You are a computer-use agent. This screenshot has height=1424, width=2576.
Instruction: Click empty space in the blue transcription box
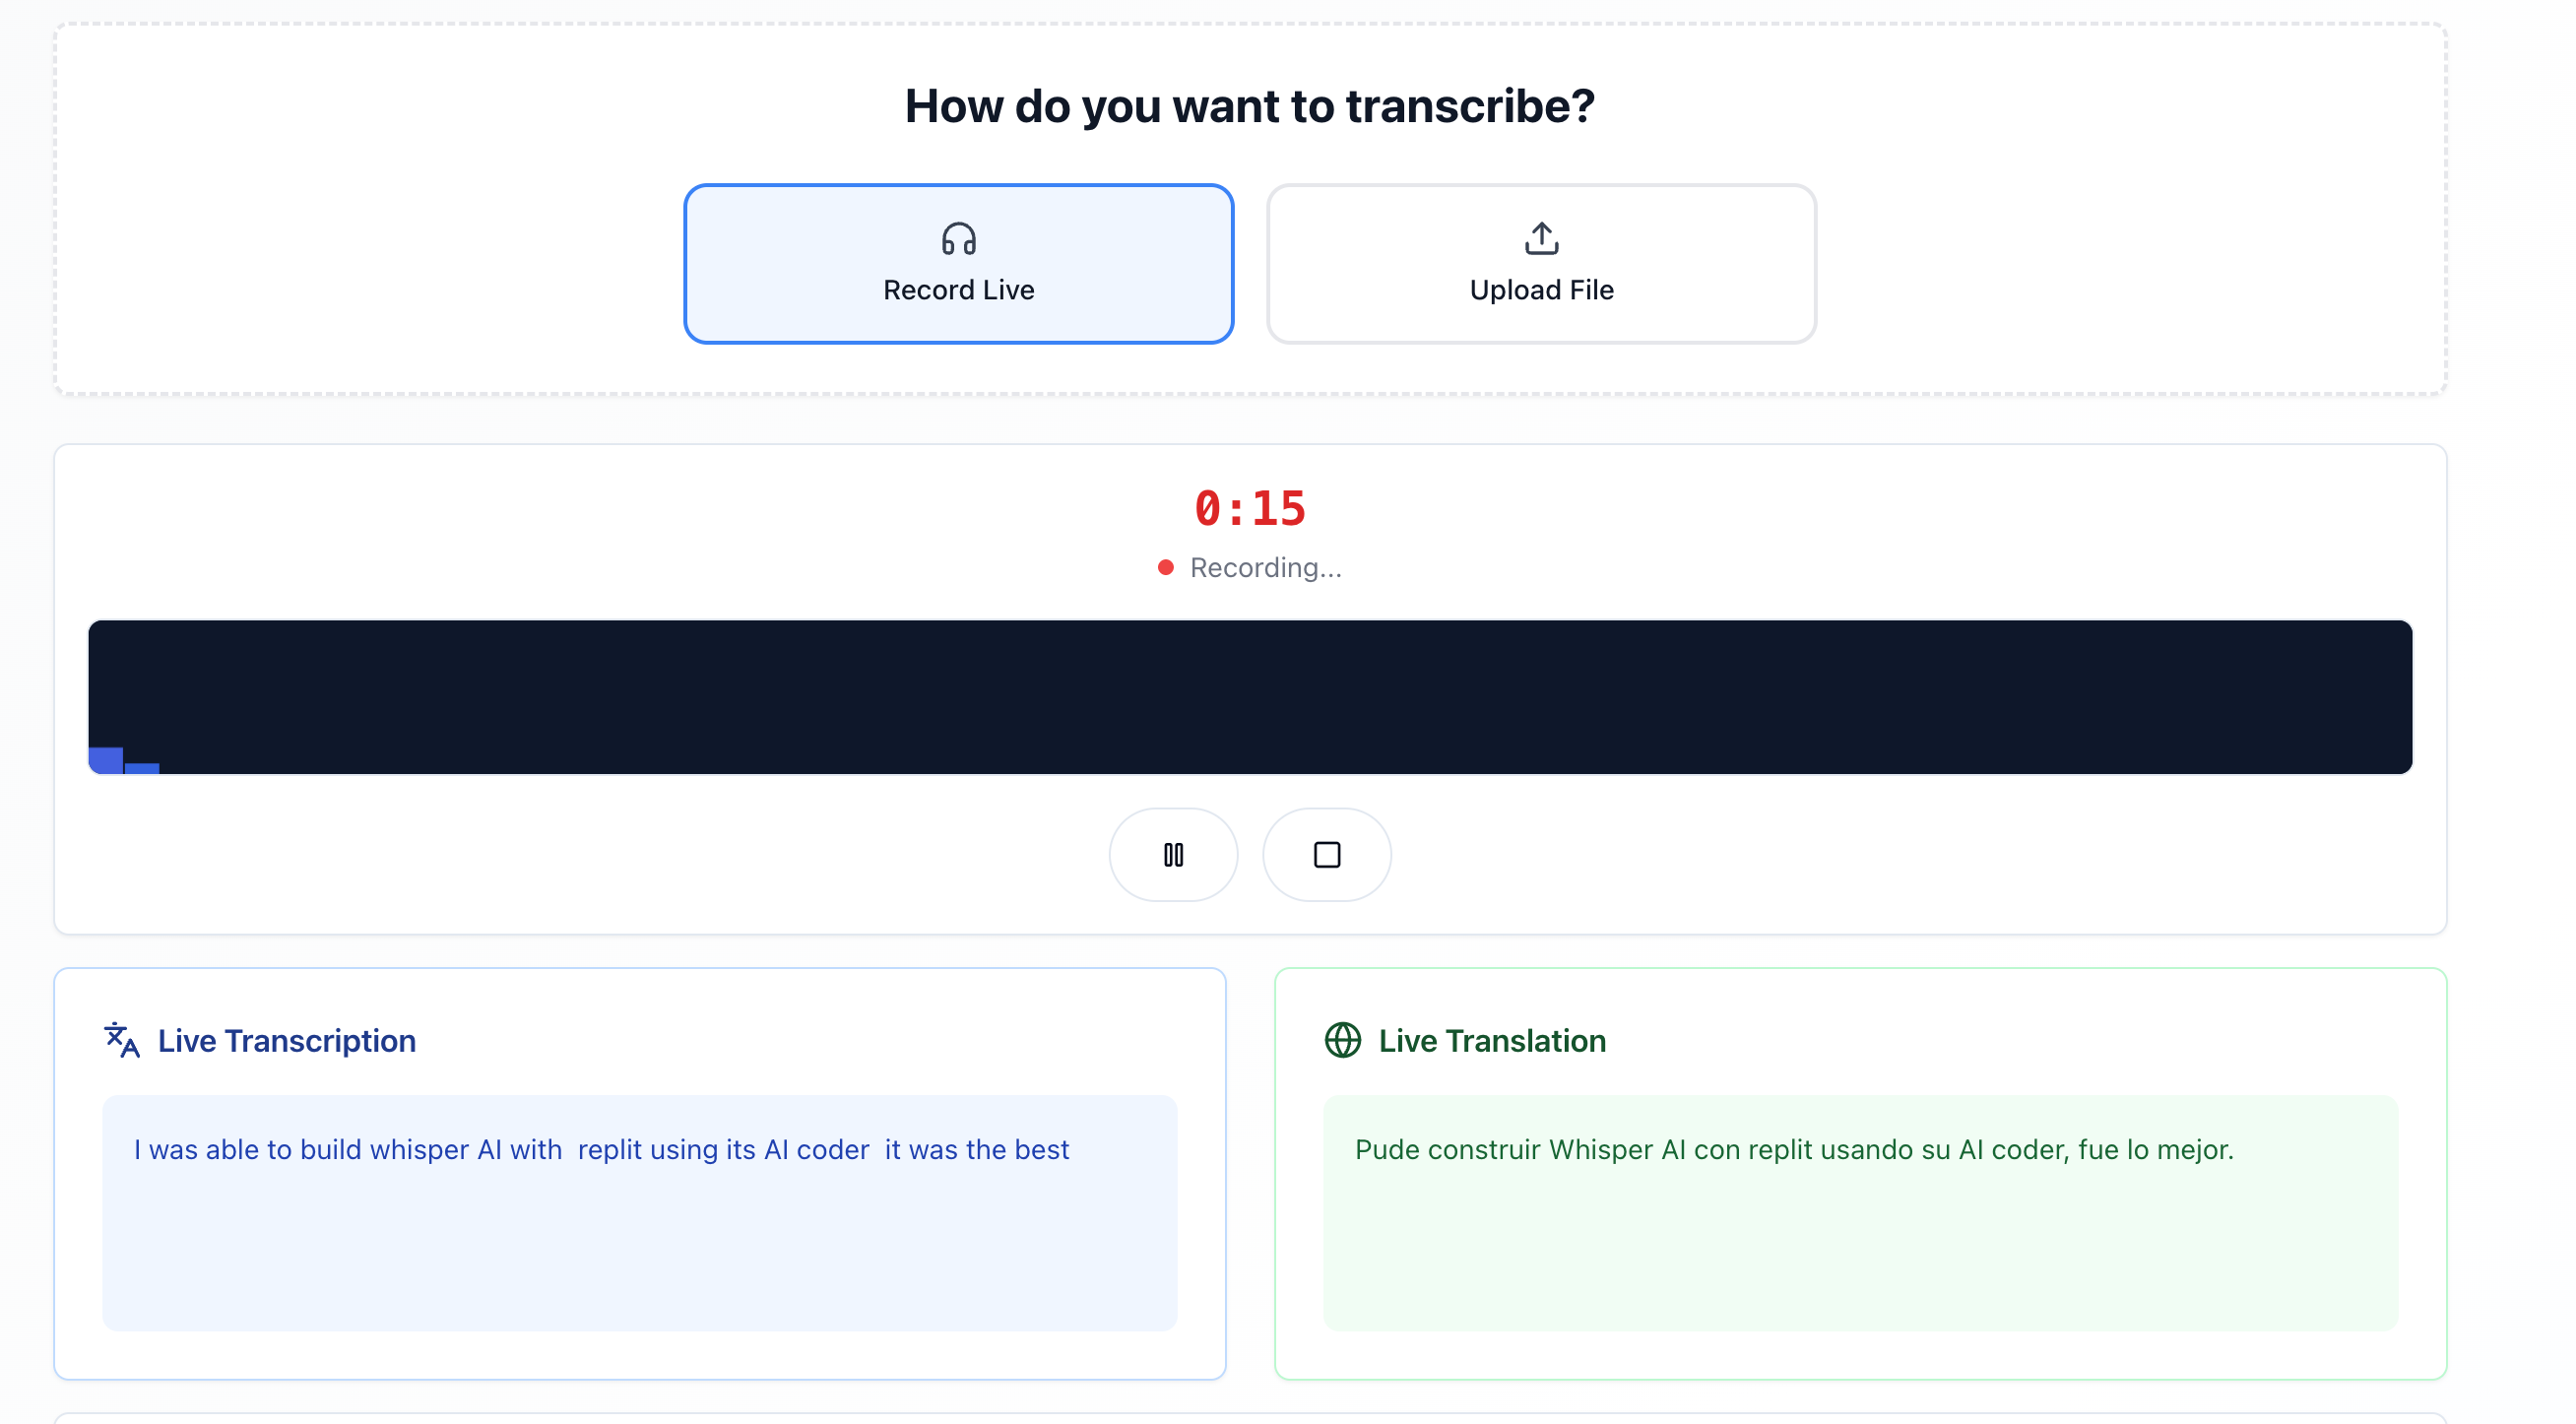point(640,1260)
